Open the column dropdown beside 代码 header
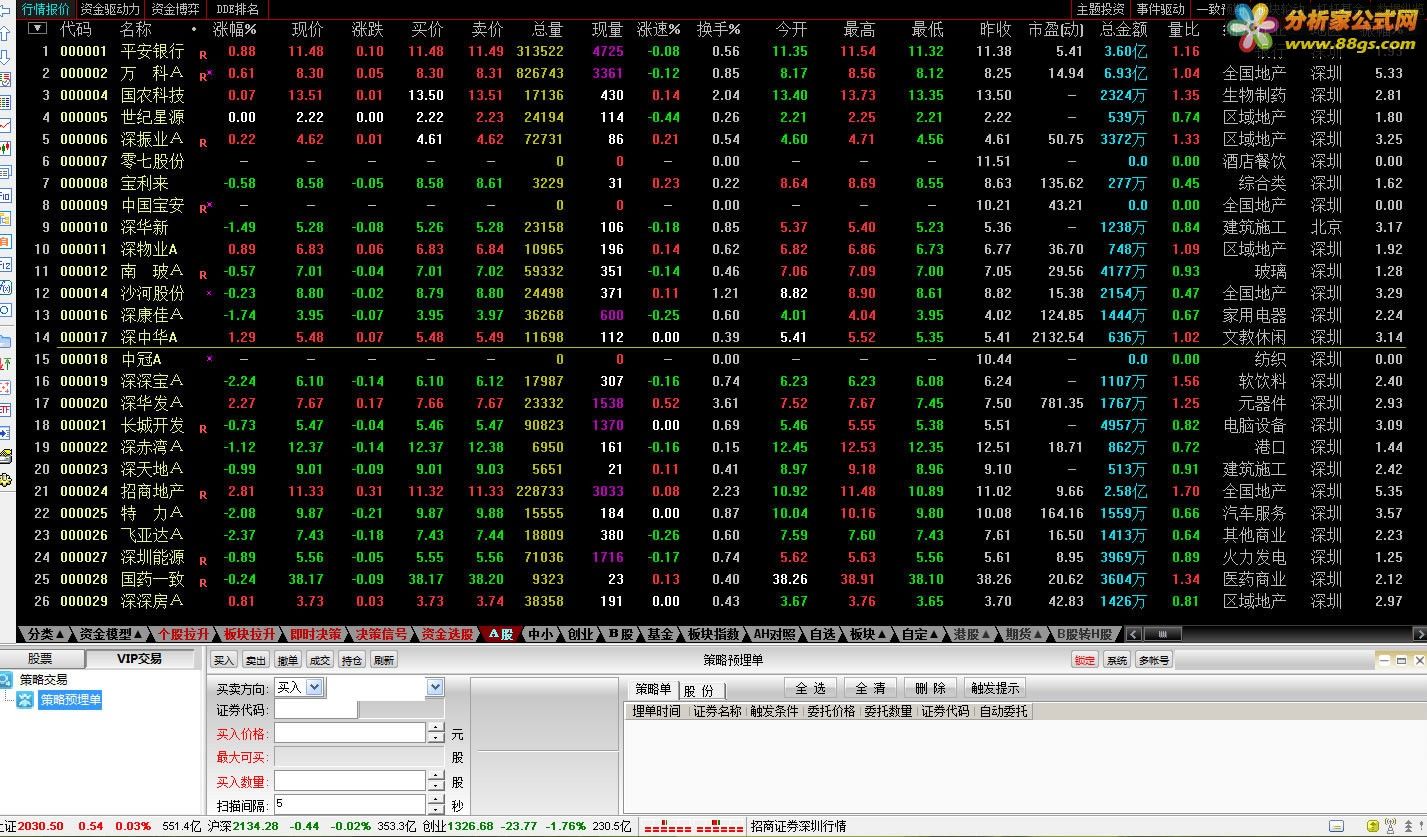This screenshot has height=837, width=1427. [x=37, y=28]
